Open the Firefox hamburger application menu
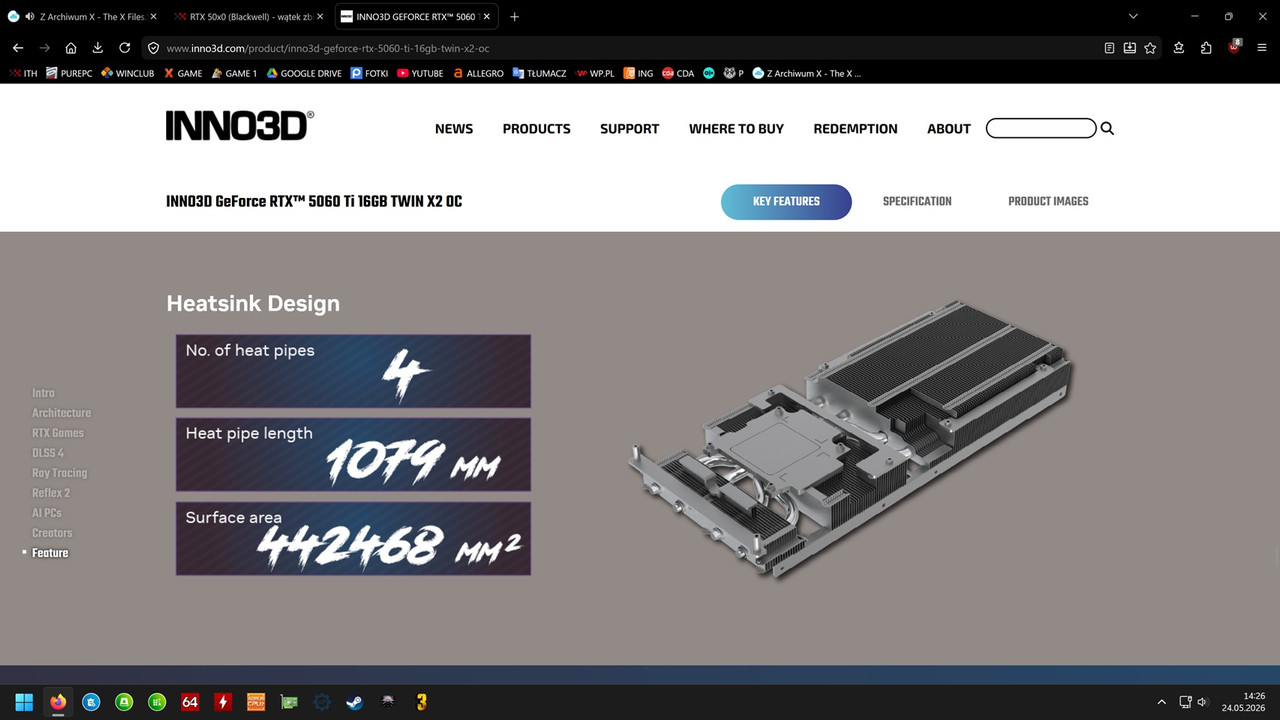 click(1262, 48)
